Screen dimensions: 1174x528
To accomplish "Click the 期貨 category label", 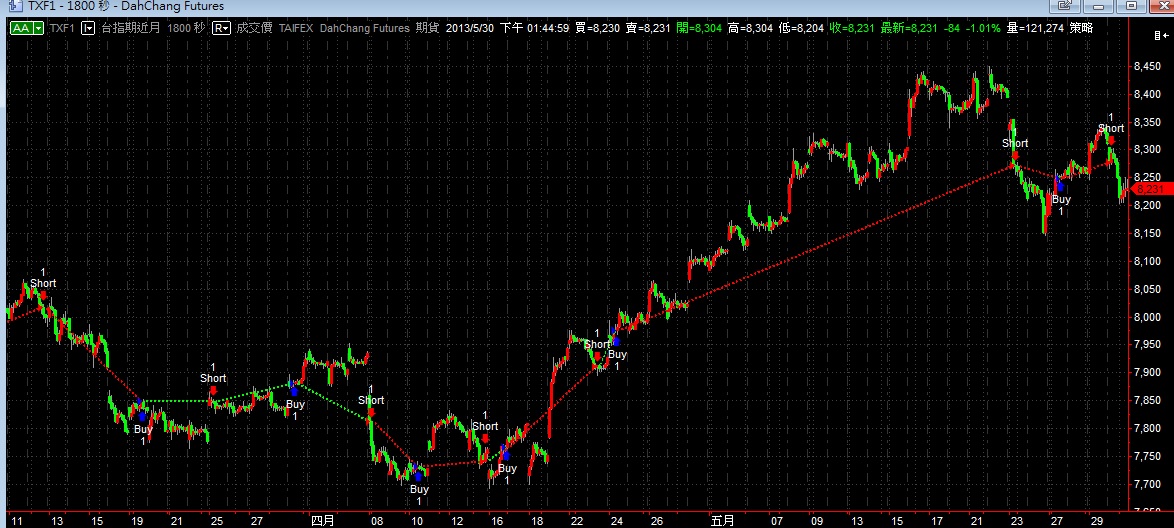I will point(427,28).
